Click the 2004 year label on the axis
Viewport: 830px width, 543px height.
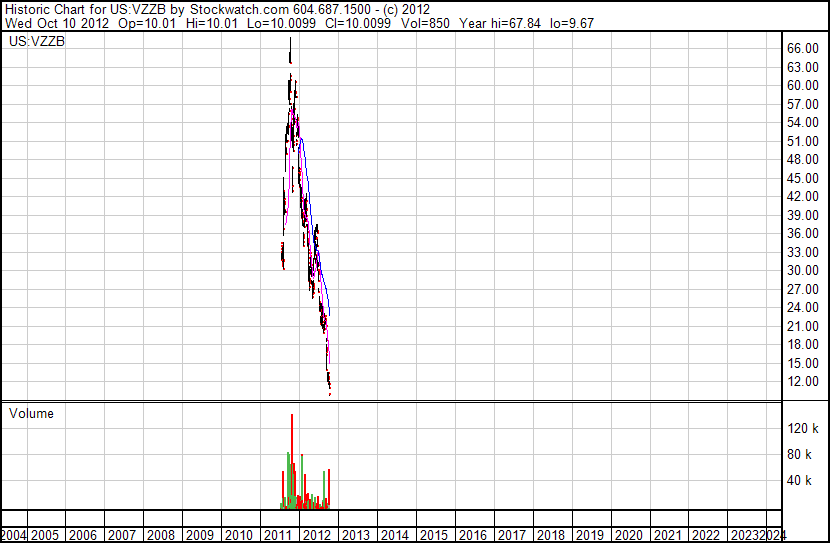coord(15,535)
